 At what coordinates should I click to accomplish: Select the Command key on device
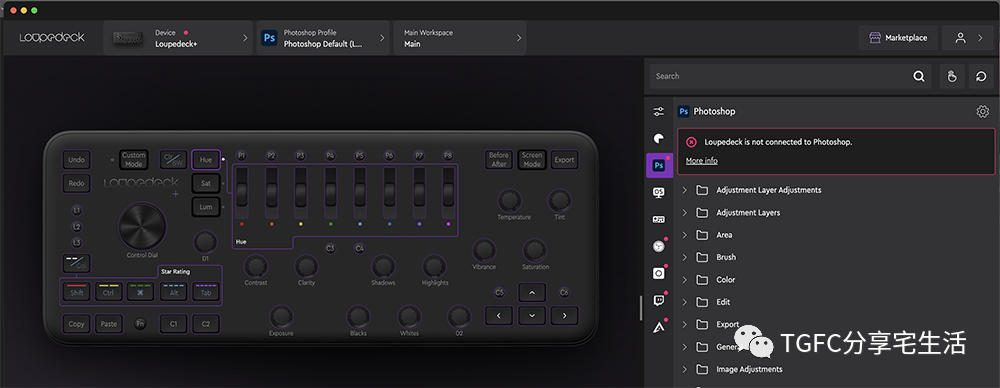(140, 292)
